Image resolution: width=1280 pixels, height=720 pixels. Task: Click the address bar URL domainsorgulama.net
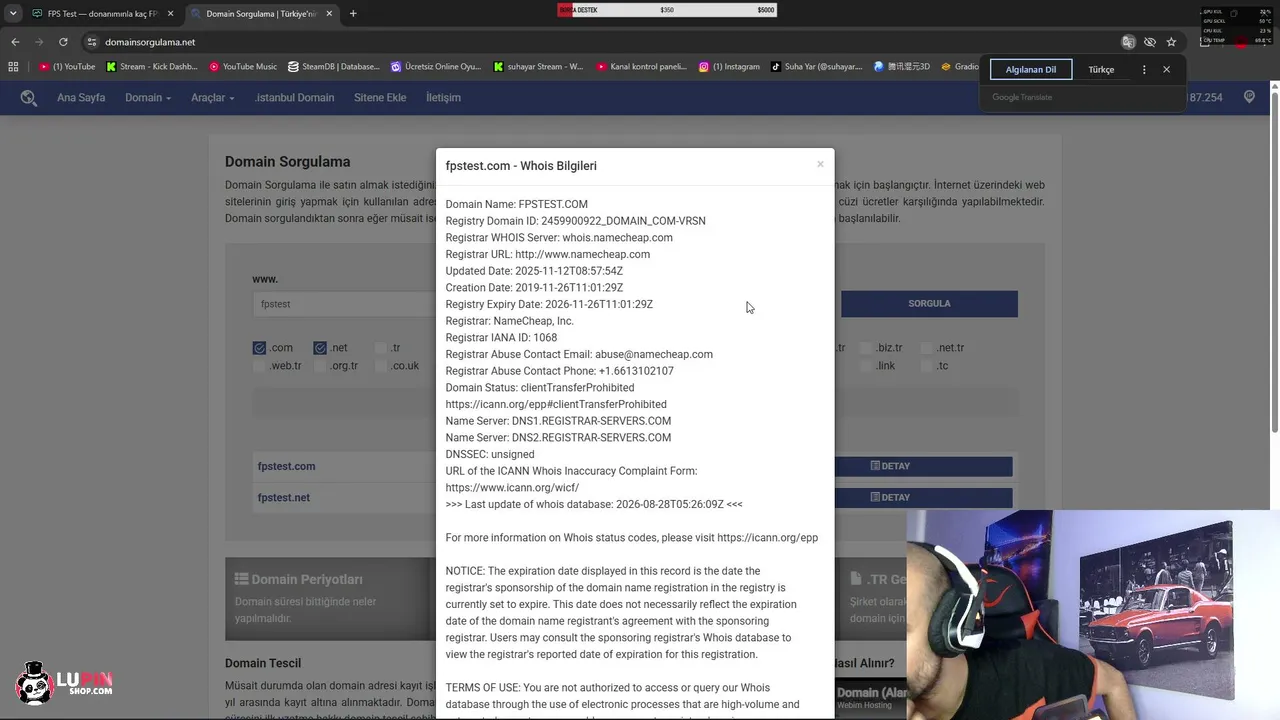click(x=150, y=42)
